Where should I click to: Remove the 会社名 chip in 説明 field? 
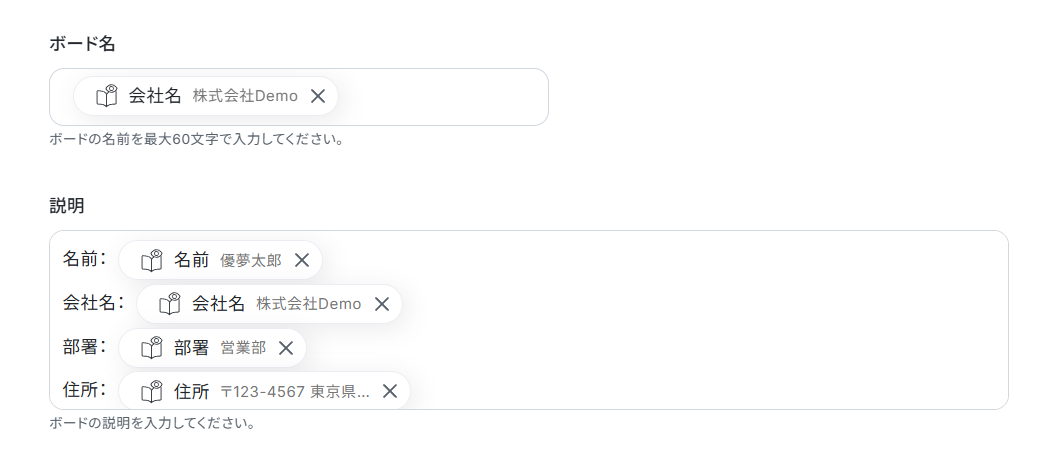(381, 304)
